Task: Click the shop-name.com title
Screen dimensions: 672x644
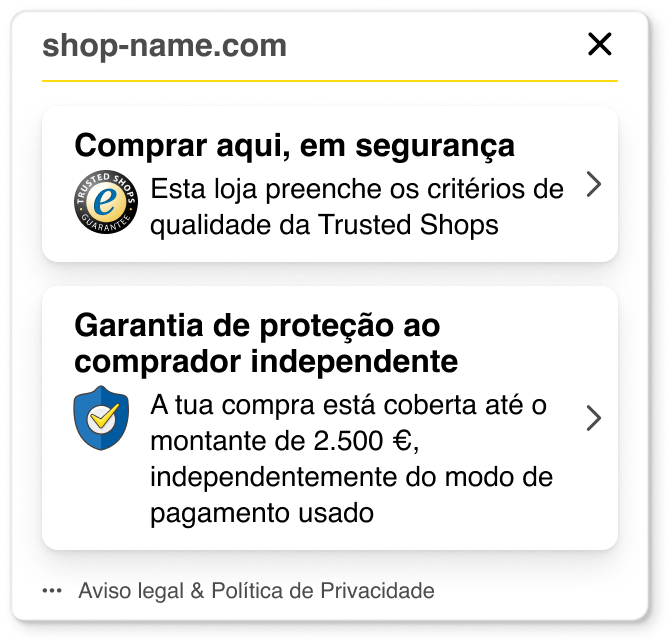Action: 165,45
